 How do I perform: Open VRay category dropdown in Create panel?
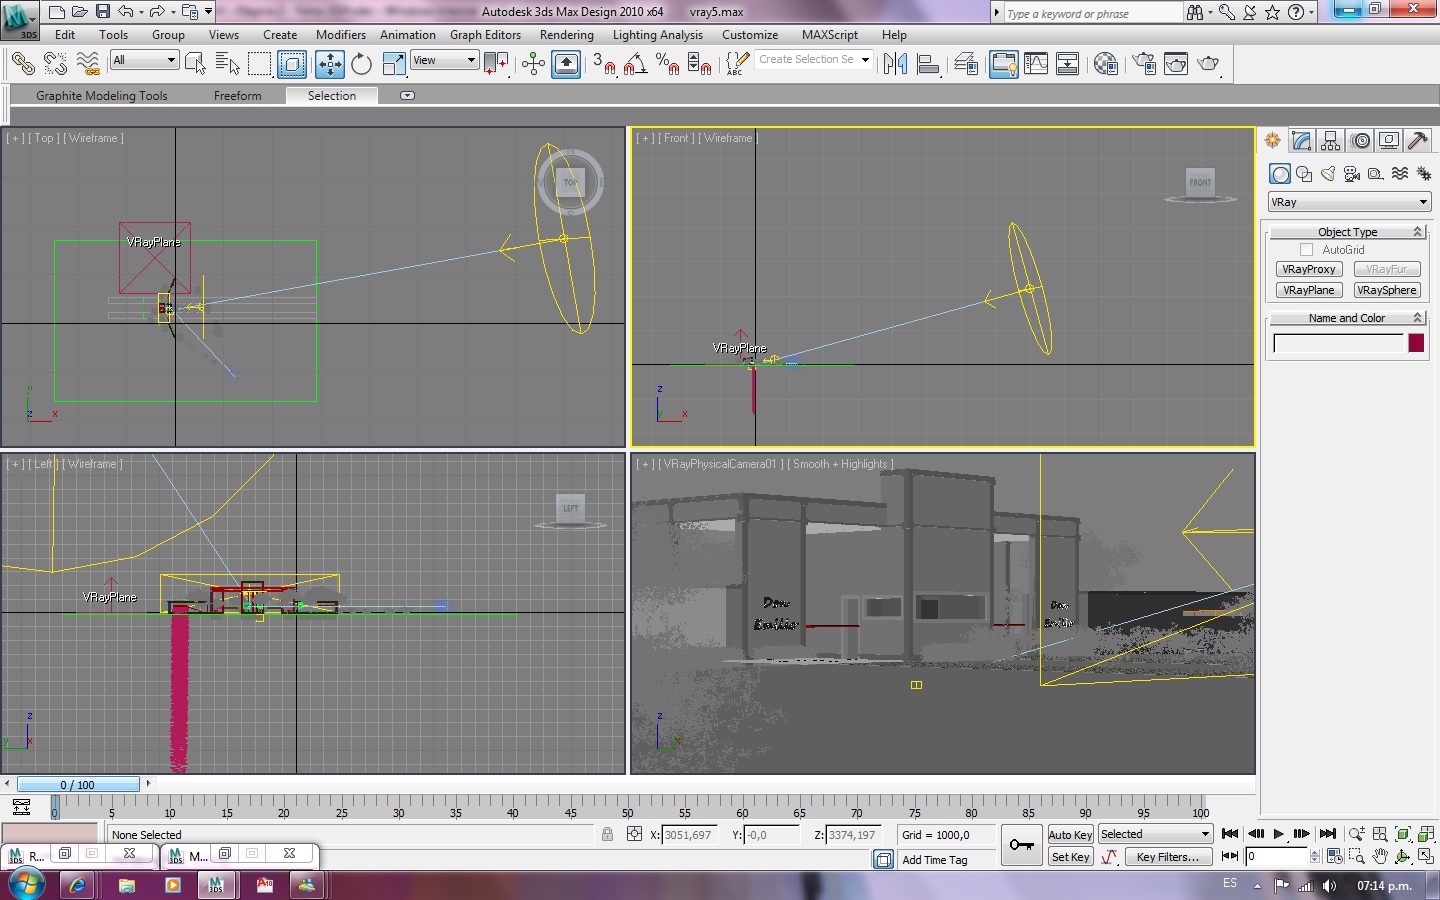point(1349,202)
